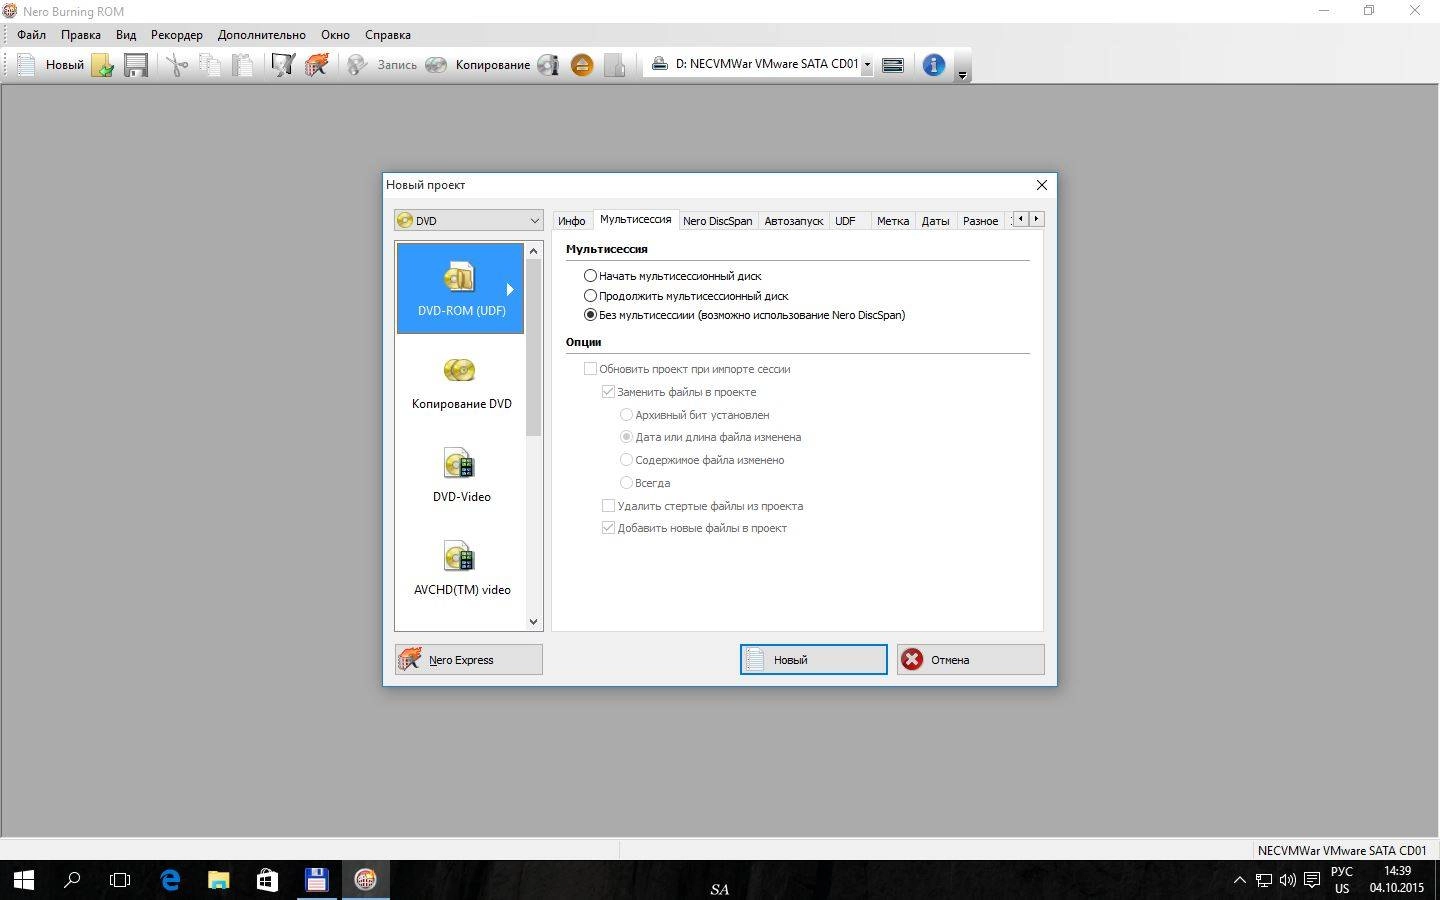Select the DVD-Video project type
This screenshot has height=900, width=1440.
[460, 476]
